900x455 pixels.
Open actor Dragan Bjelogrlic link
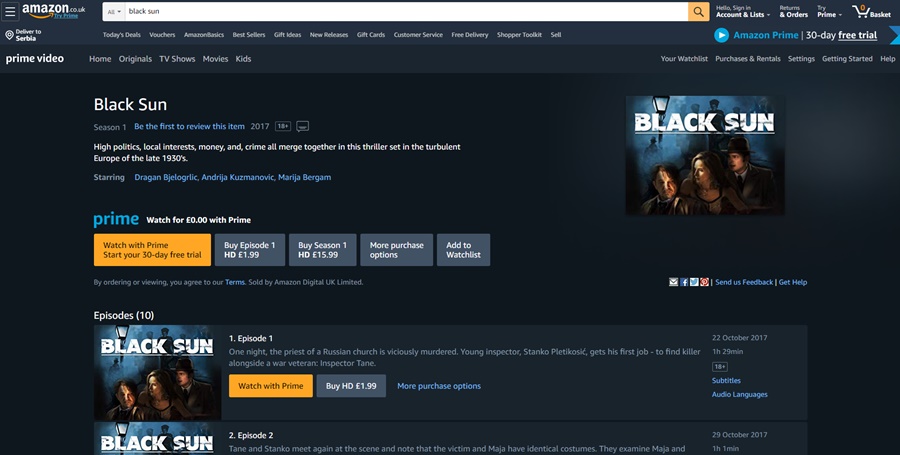click(x=165, y=177)
